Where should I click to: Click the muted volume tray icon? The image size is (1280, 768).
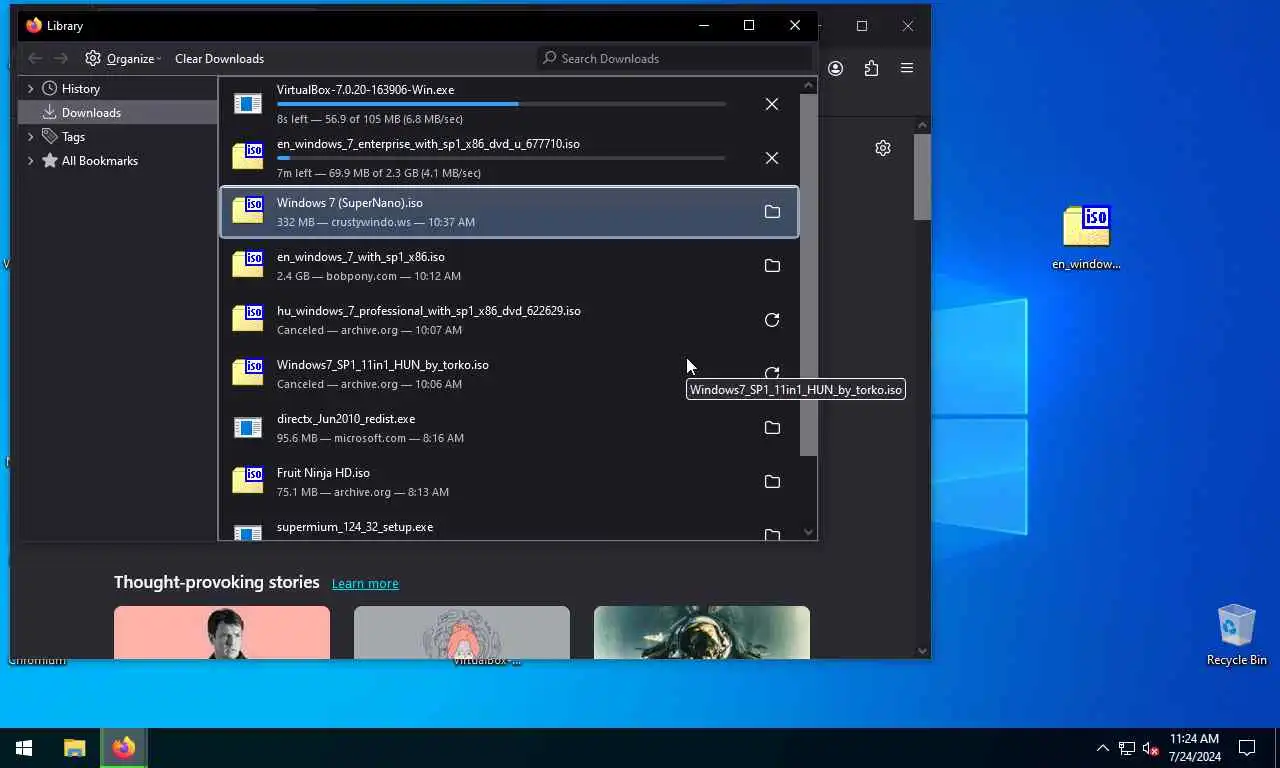[1150, 747]
